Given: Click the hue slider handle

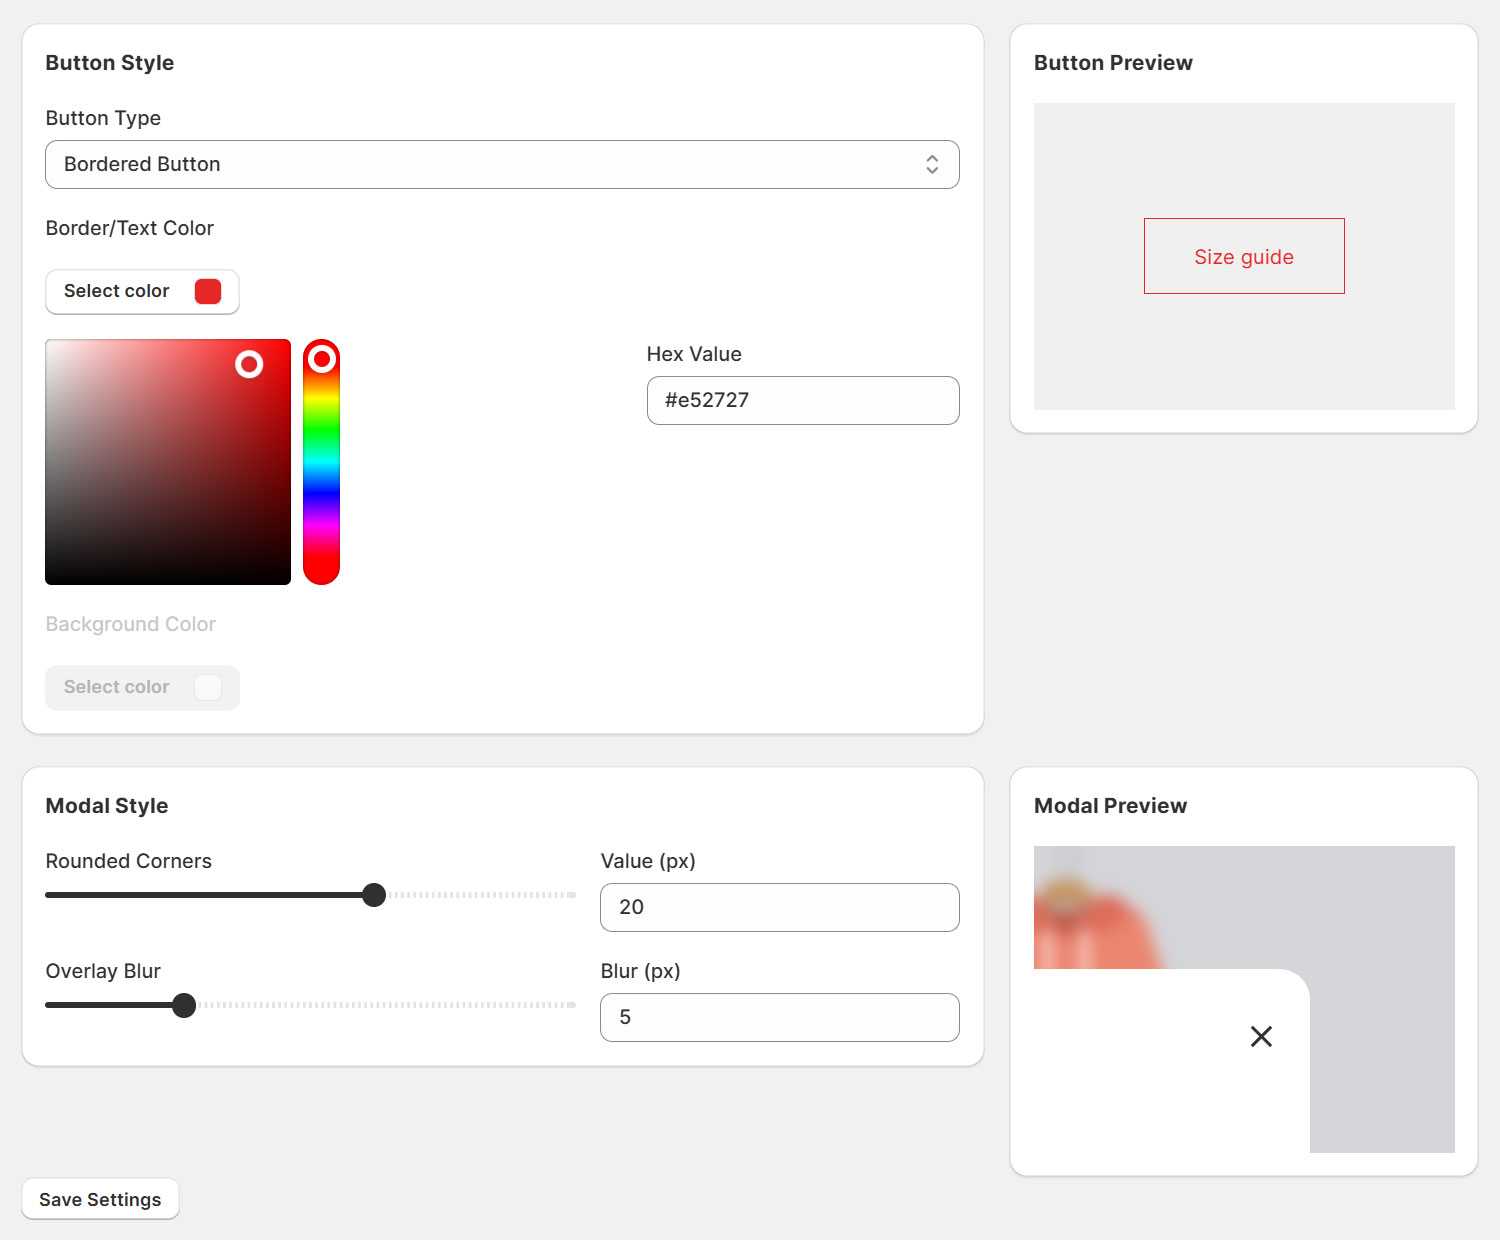Looking at the screenshot, I should tap(322, 358).
